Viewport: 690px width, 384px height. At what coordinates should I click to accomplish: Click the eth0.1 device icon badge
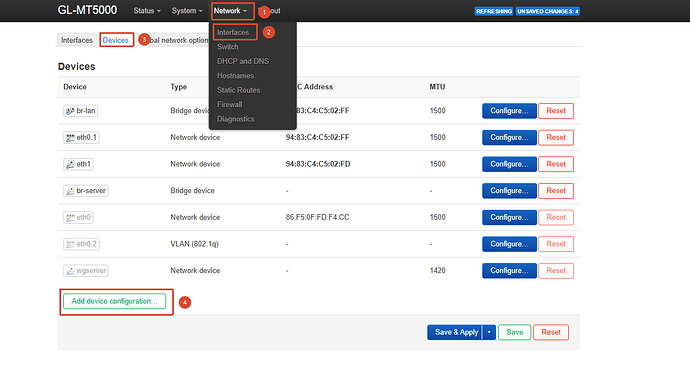pos(81,137)
